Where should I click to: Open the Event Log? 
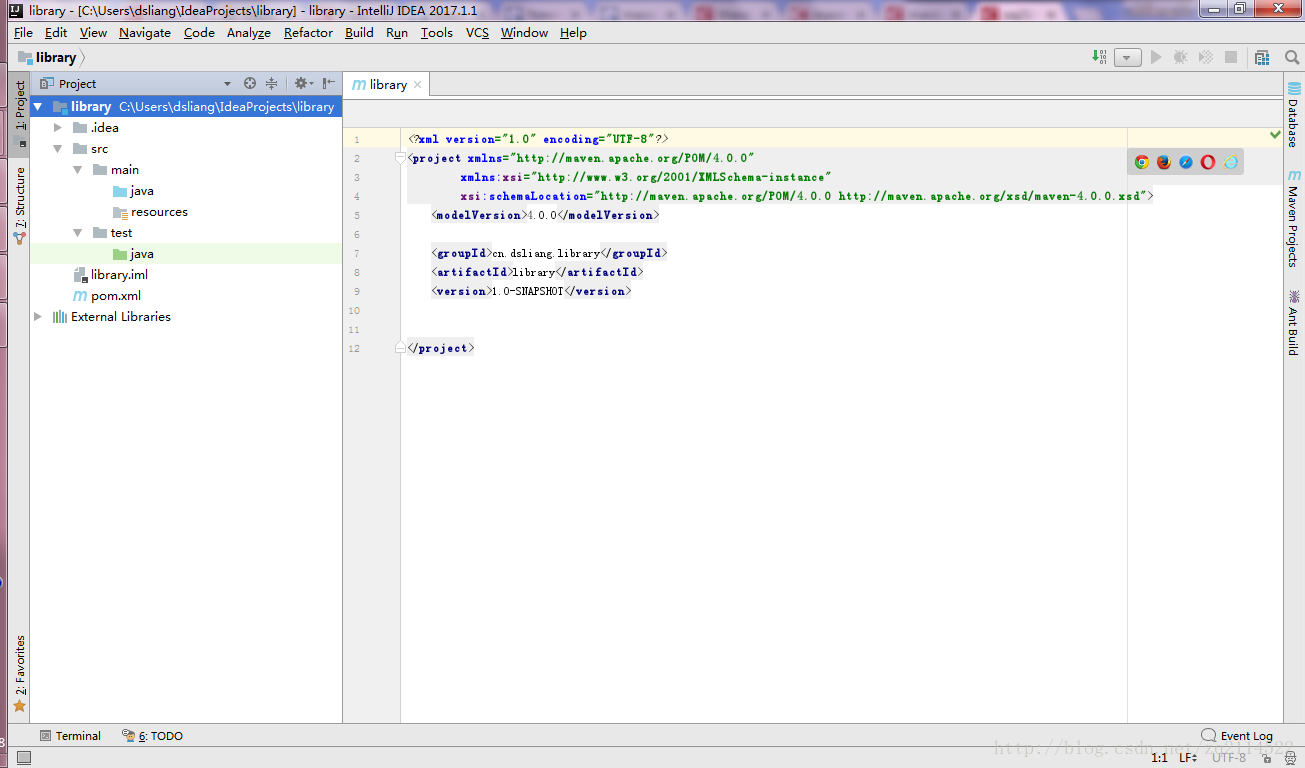click(1237, 736)
